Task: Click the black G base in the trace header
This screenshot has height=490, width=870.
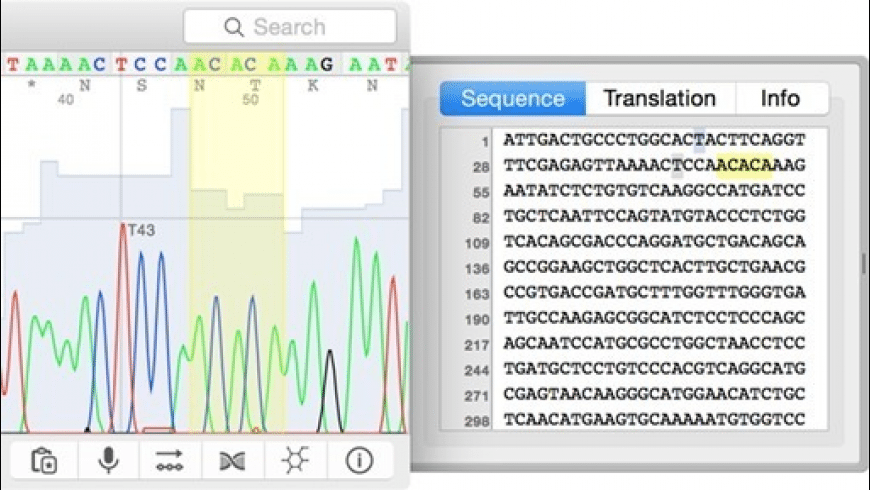Action: (x=327, y=64)
